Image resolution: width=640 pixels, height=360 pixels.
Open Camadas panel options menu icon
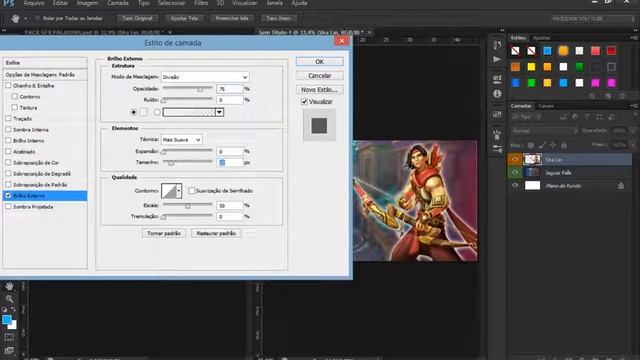coord(634,106)
